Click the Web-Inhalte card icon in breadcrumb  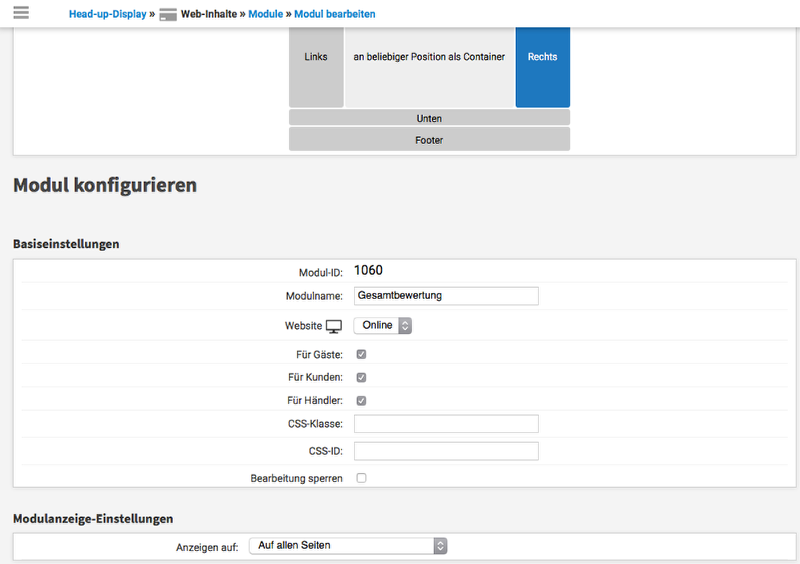click(168, 15)
